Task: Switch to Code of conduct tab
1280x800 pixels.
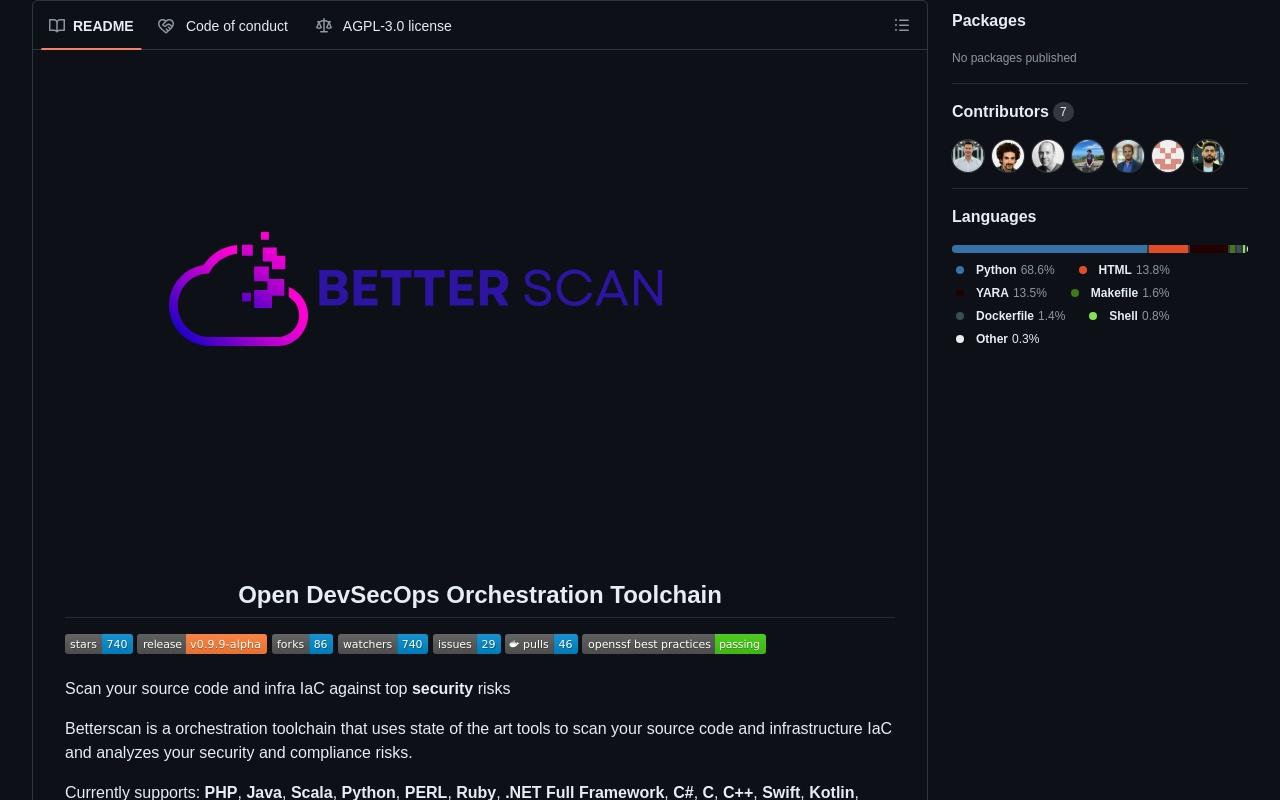Action: 223,26
